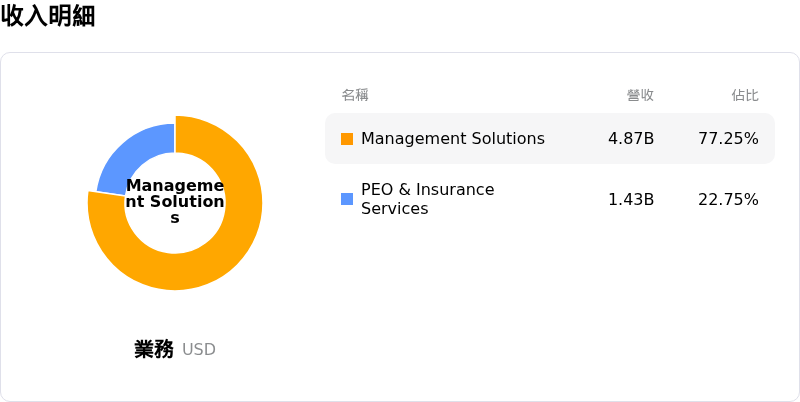Click the 77.25% share value
Viewport: 800px width, 402px height.
tap(728, 139)
